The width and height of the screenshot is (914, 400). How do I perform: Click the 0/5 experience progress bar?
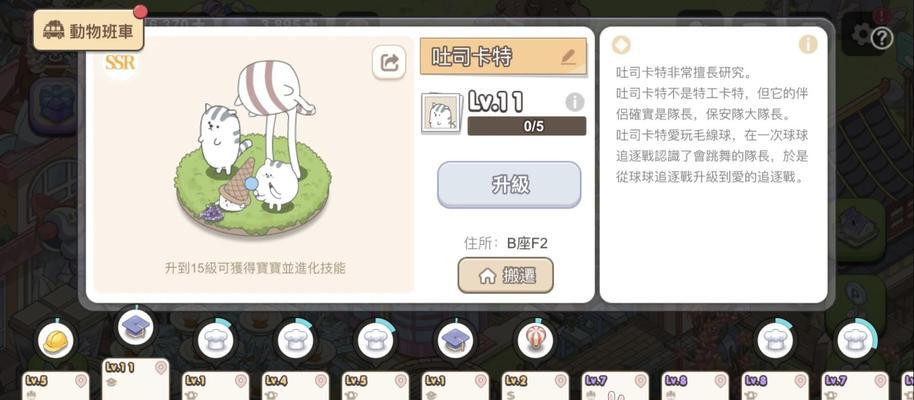(x=526, y=126)
